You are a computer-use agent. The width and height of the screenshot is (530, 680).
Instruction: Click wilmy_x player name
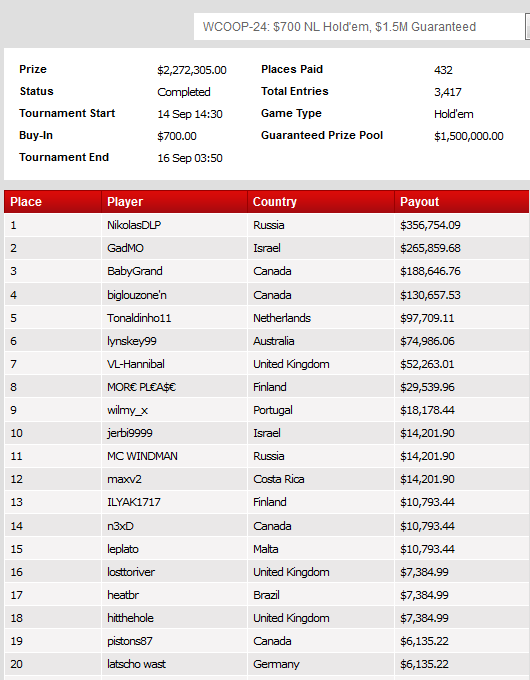[128, 410]
